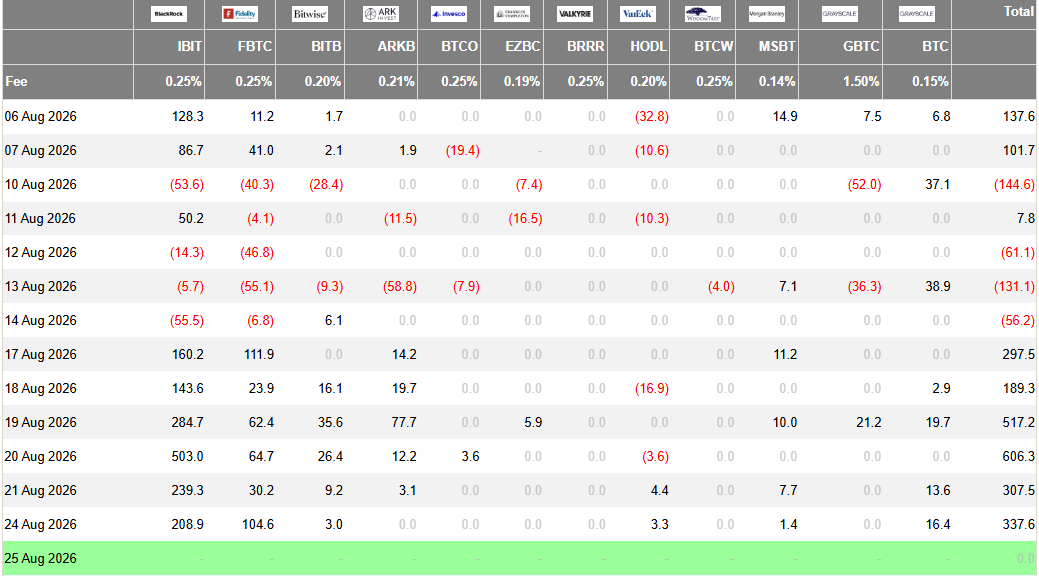Select the IBIT column header

pos(170,46)
